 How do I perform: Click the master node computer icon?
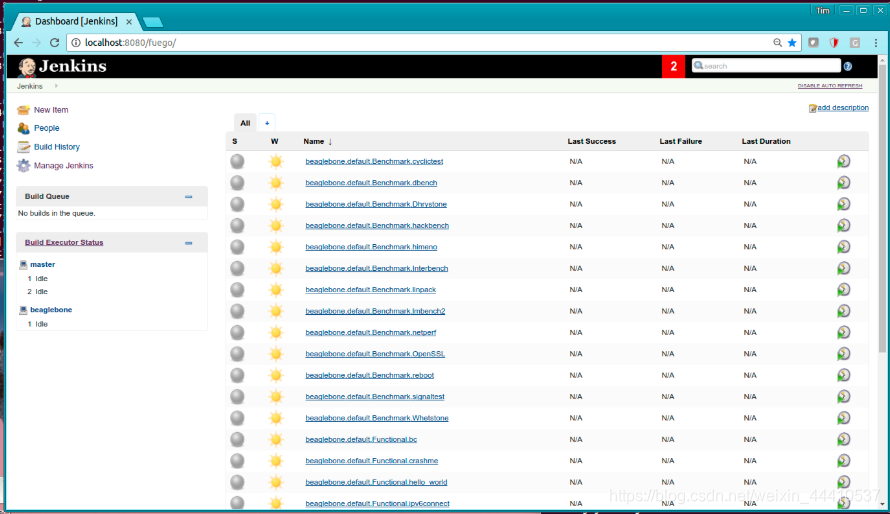click(x=23, y=264)
